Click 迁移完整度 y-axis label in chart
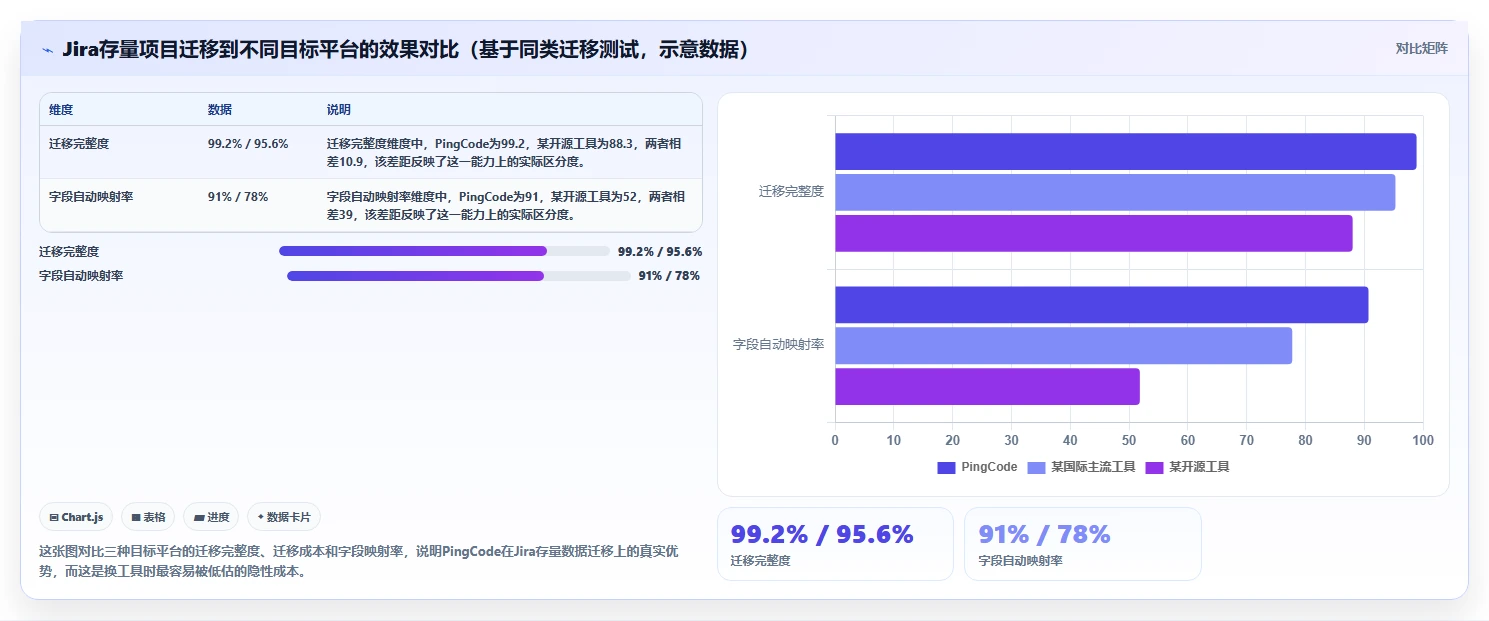Viewport: 1489px width, 621px height. click(x=791, y=191)
